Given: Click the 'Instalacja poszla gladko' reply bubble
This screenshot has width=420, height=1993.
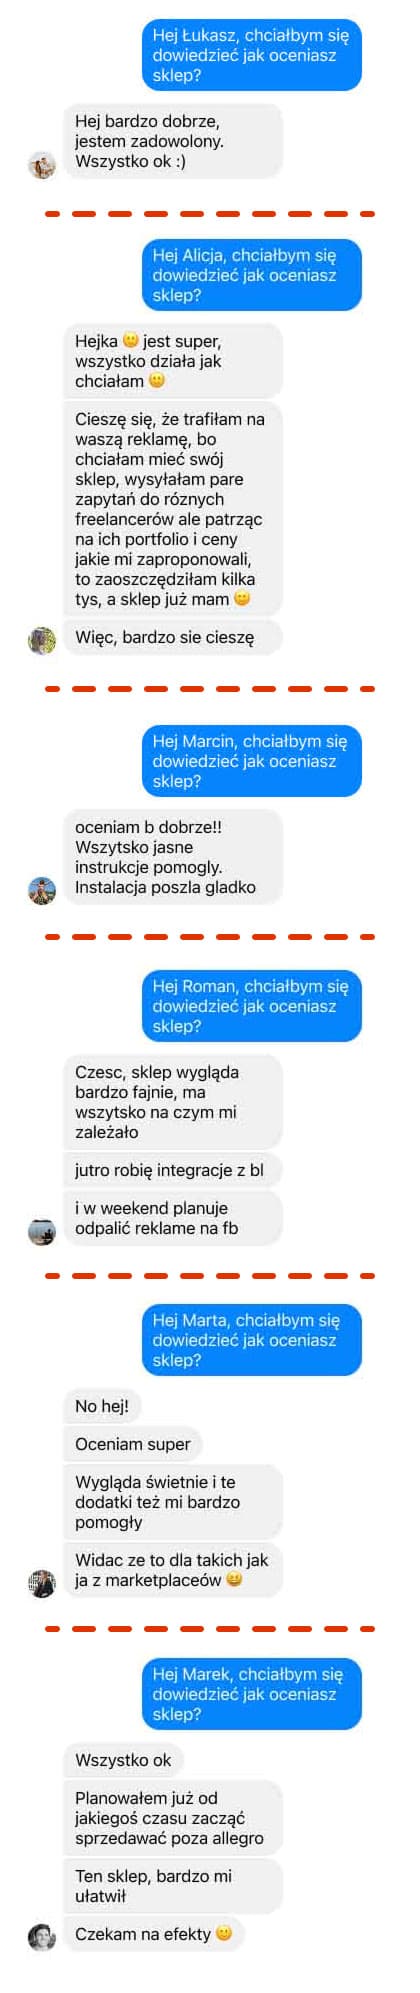Looking at the screenshot, I should pyautogui.click(x=172, y=857).
